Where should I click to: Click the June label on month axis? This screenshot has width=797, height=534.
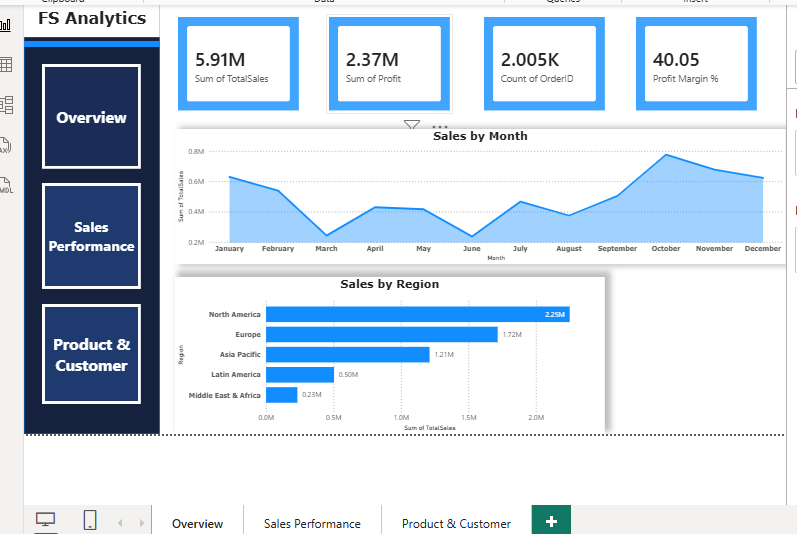(x=472, y=248)
